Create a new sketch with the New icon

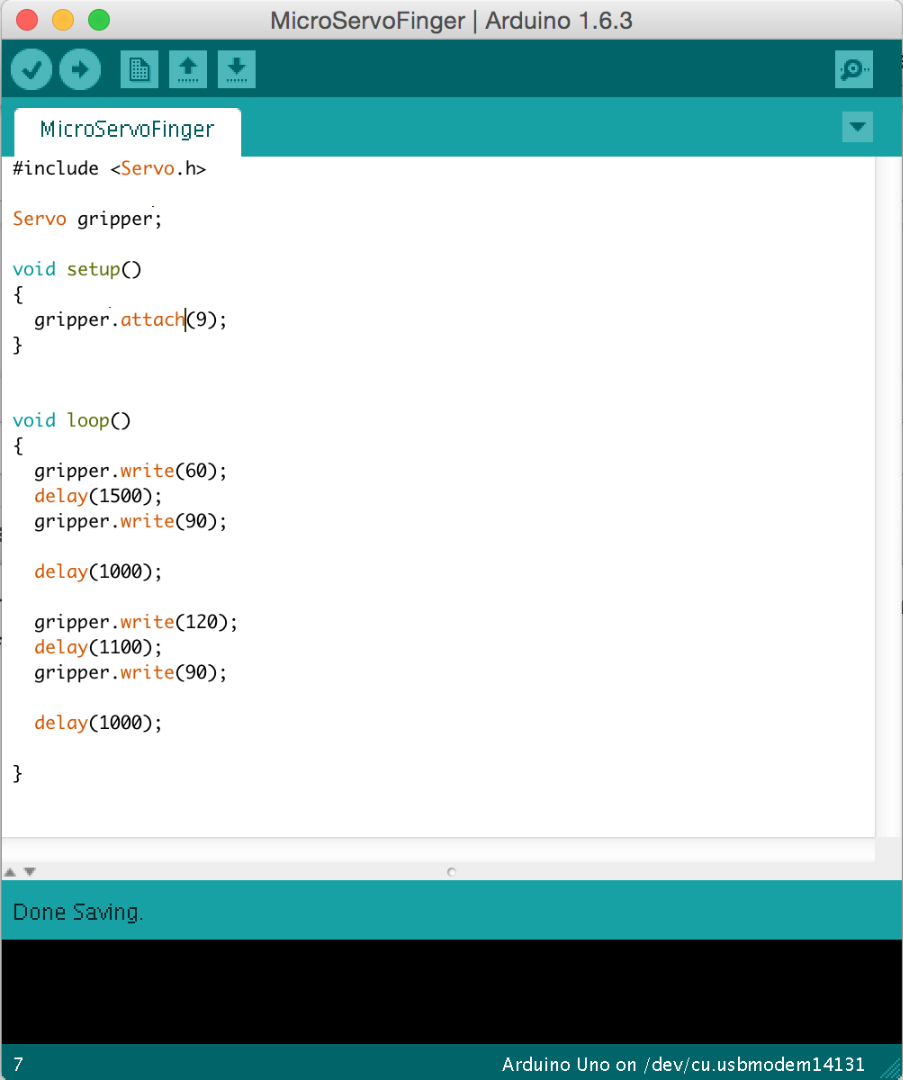[x=139, y=69]
